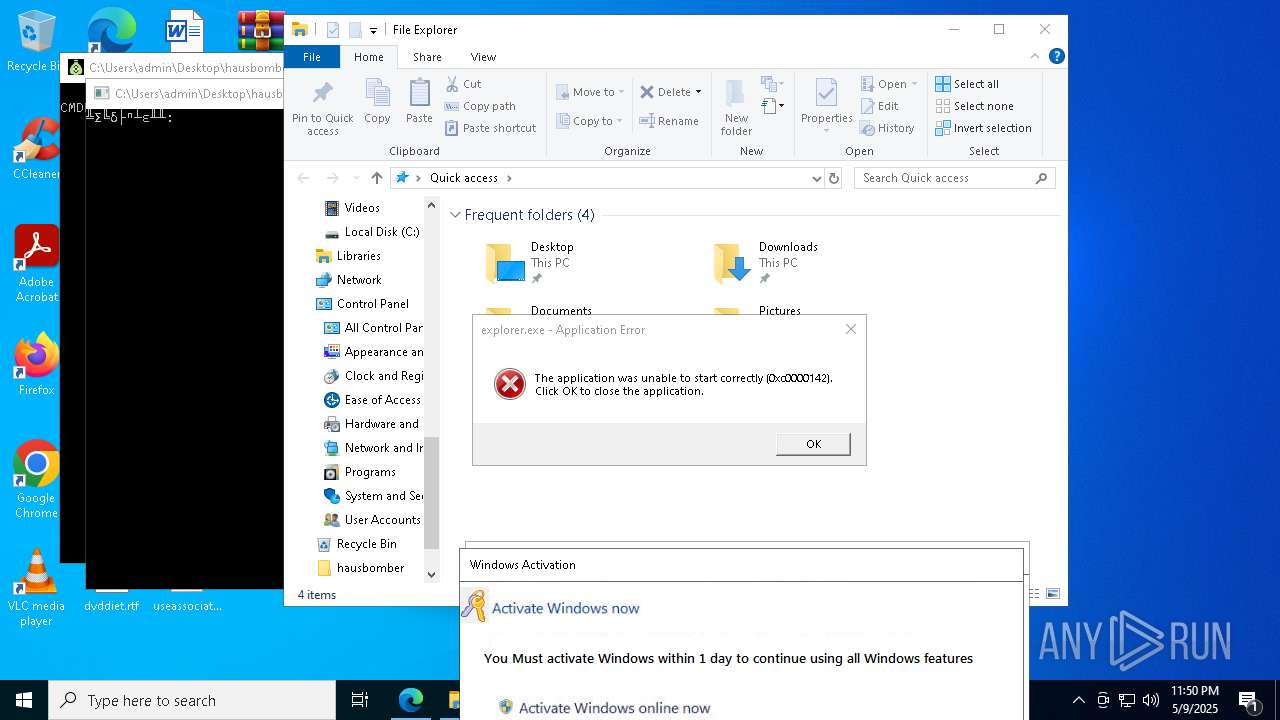The width and height of the screenshot is (1280, 720).
Task: Switch to the View ribbon tab
Action: [x=483, y=57]
